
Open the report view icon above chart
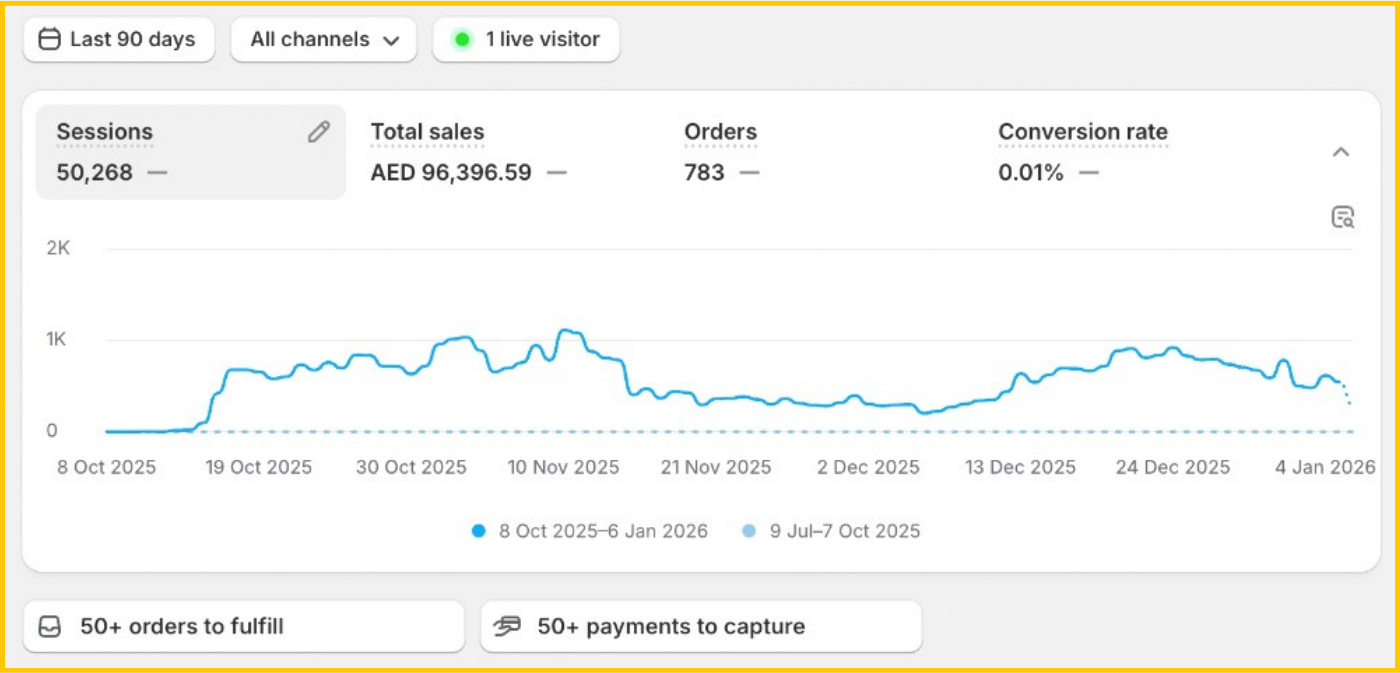[1342, 217]
